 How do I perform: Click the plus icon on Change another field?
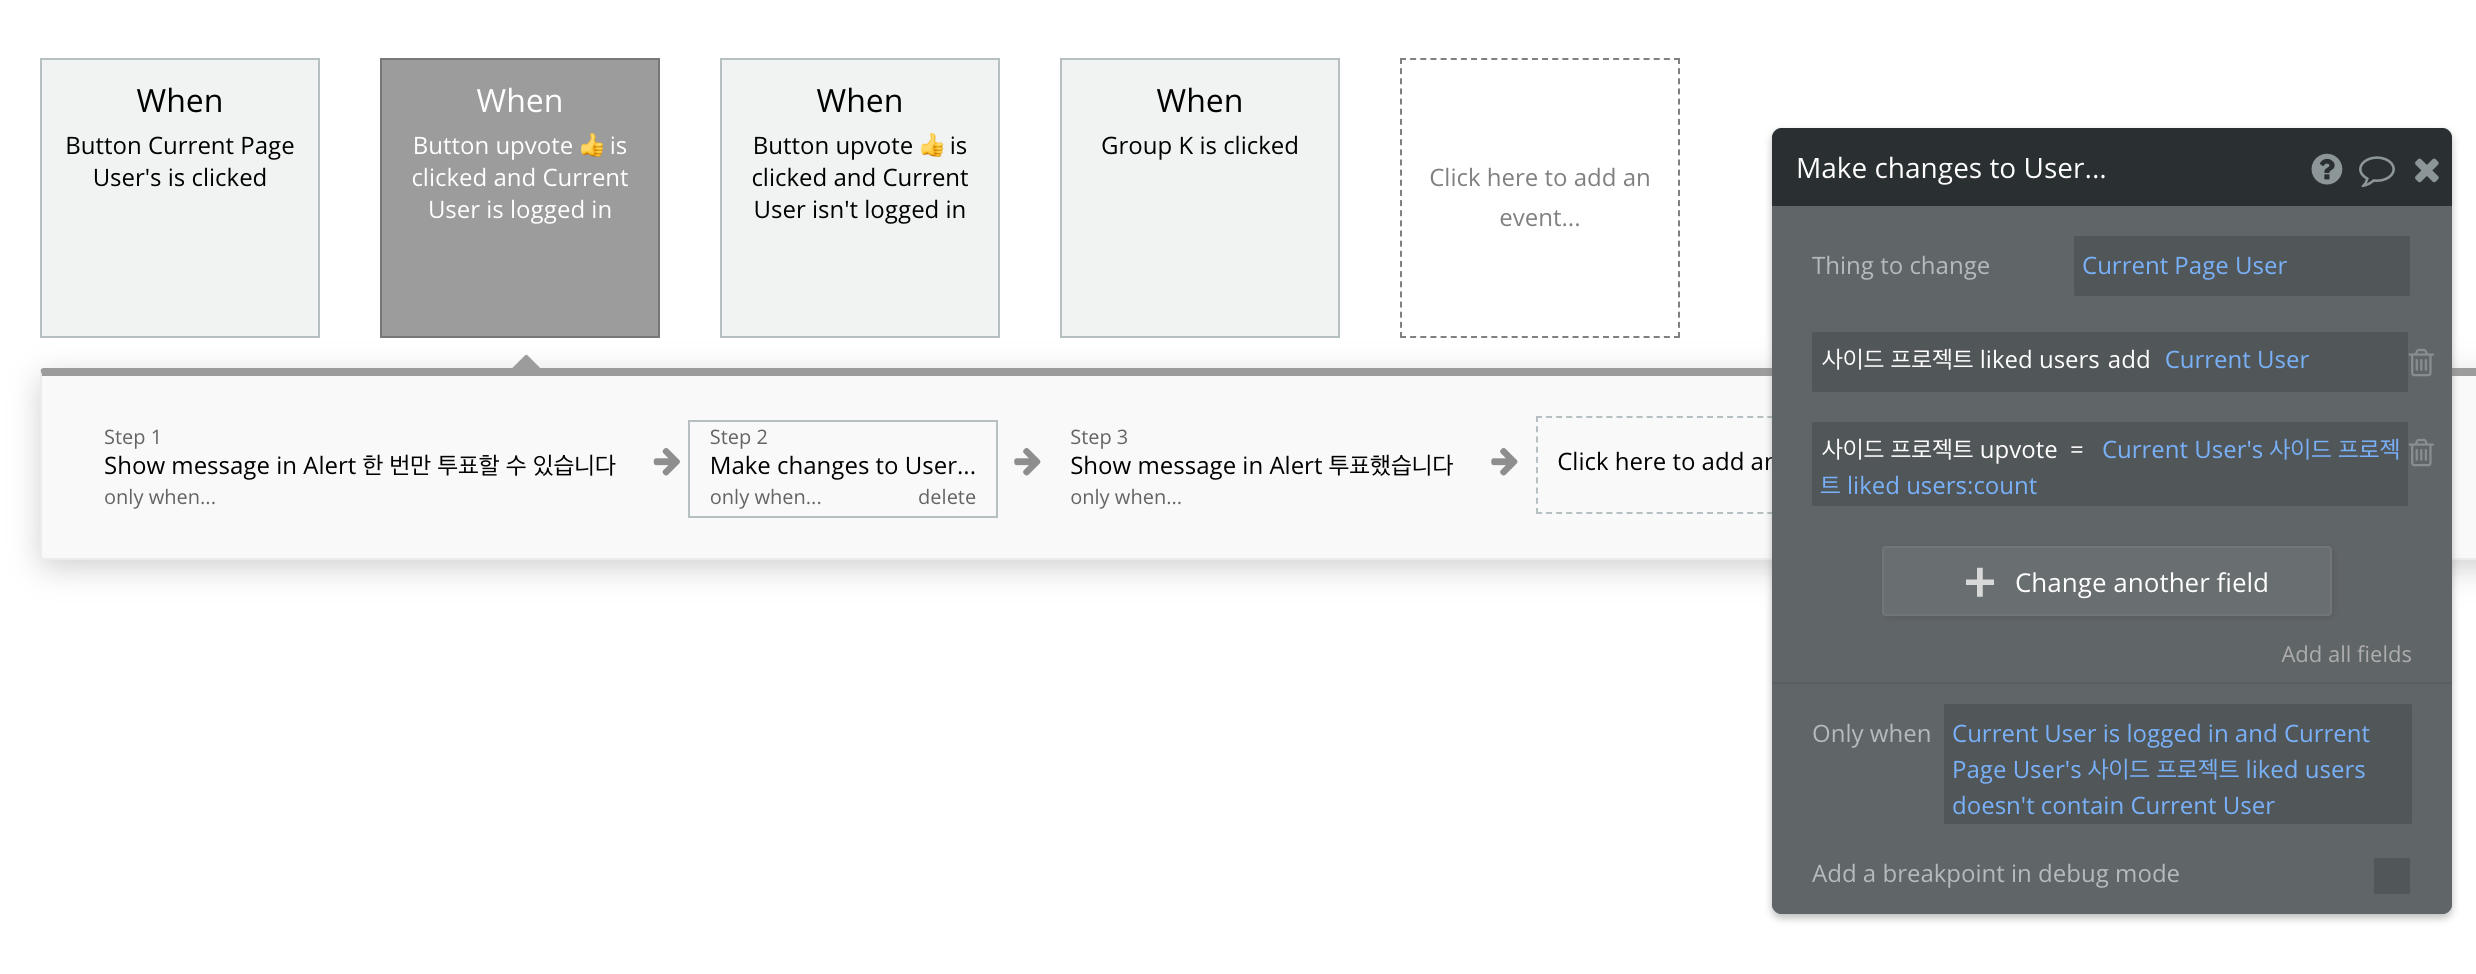(1979, 582)
